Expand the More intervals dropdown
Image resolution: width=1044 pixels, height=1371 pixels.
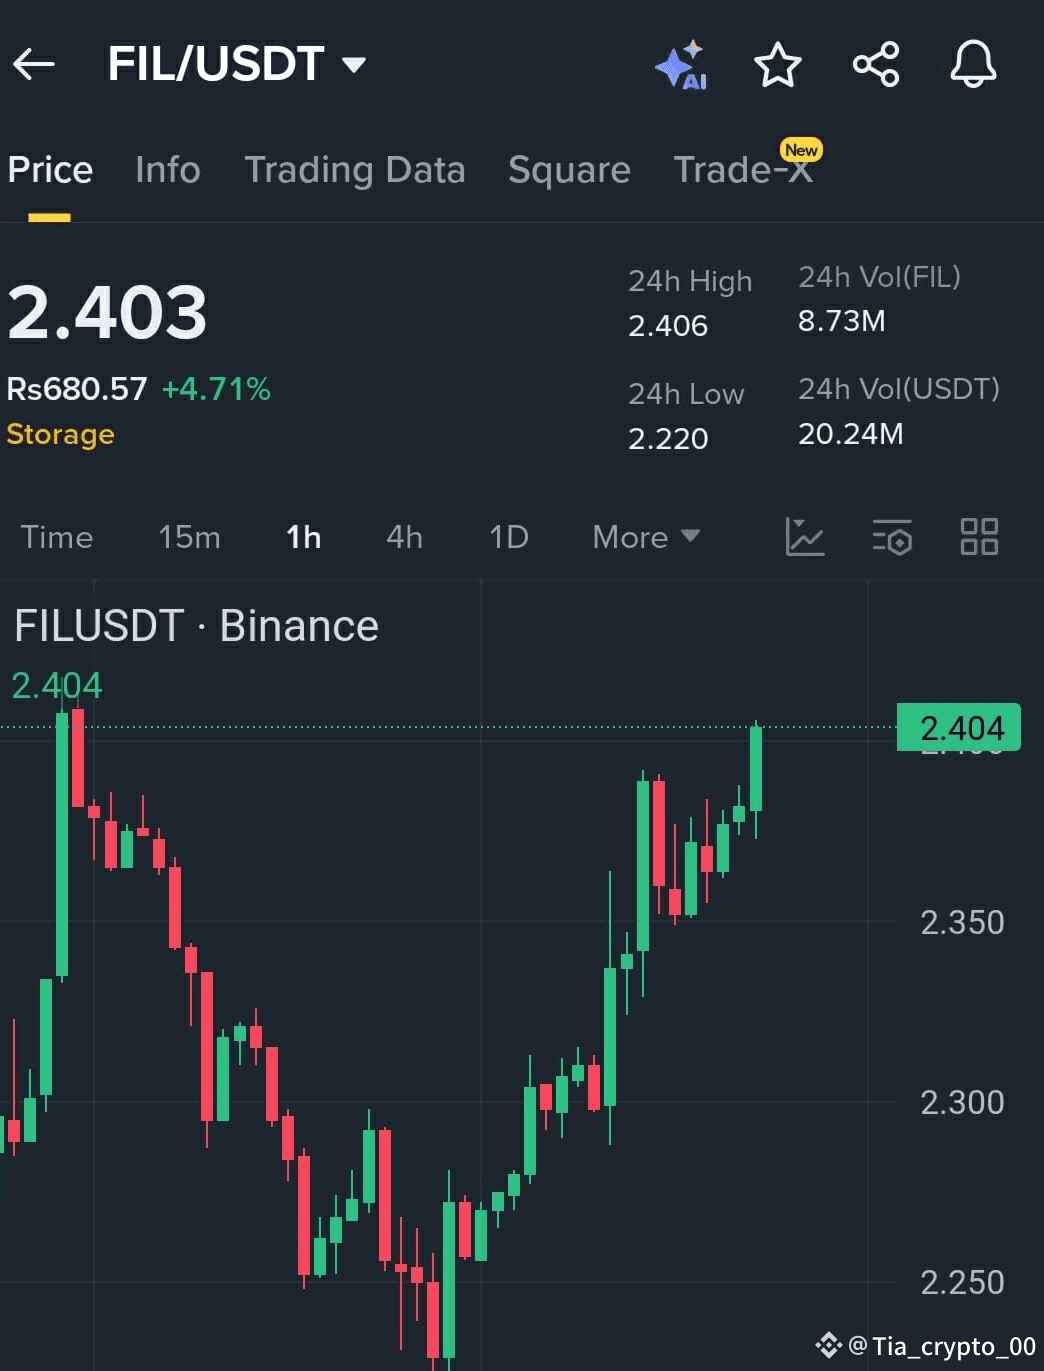(x=646, y=537)
